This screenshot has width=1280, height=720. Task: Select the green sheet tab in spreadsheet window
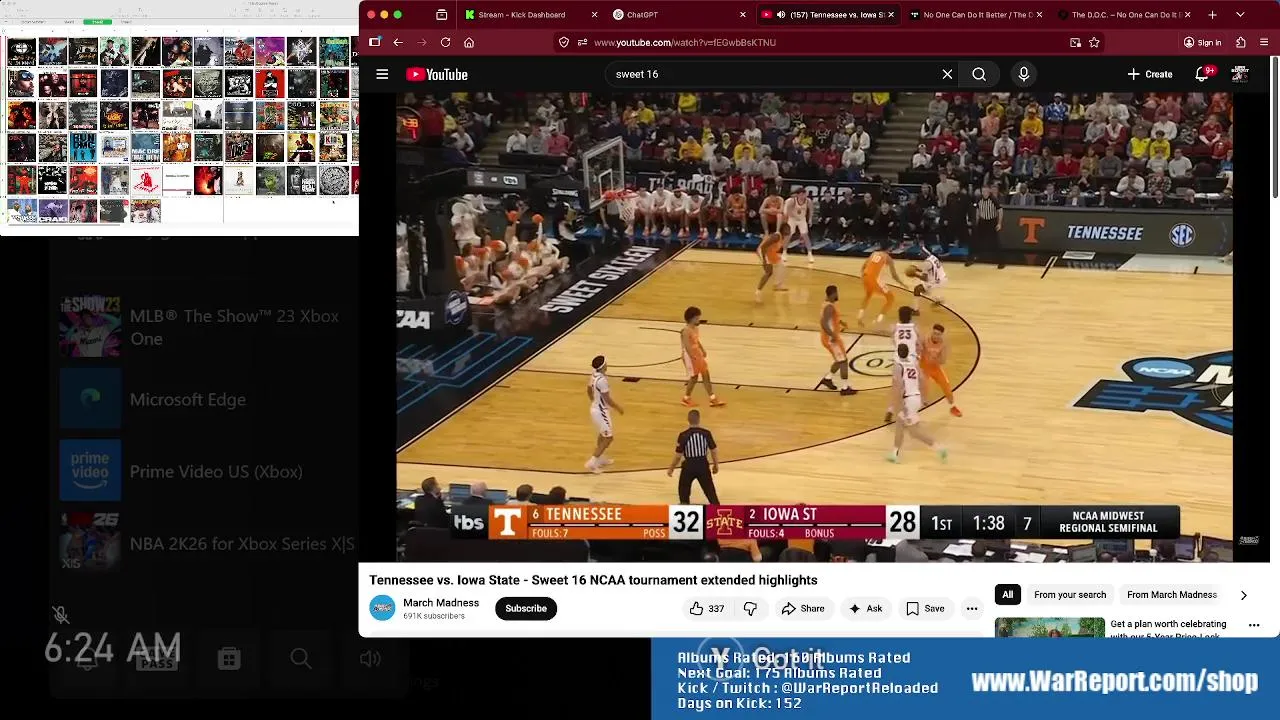97,21
